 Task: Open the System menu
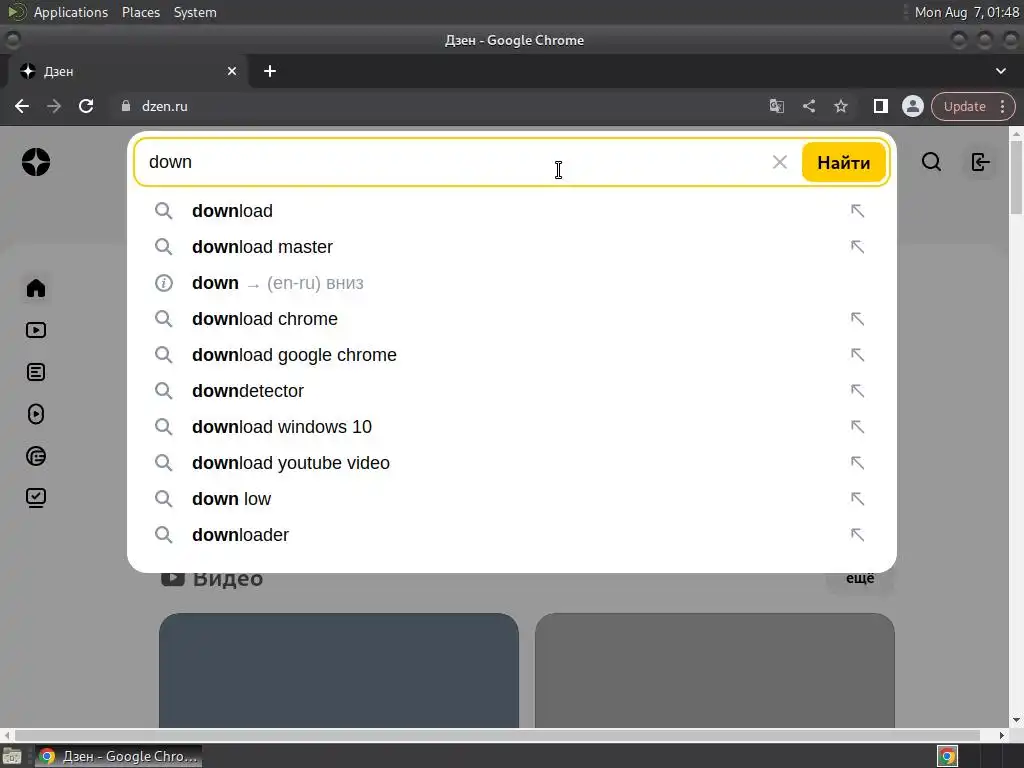(x=195, y=12)
